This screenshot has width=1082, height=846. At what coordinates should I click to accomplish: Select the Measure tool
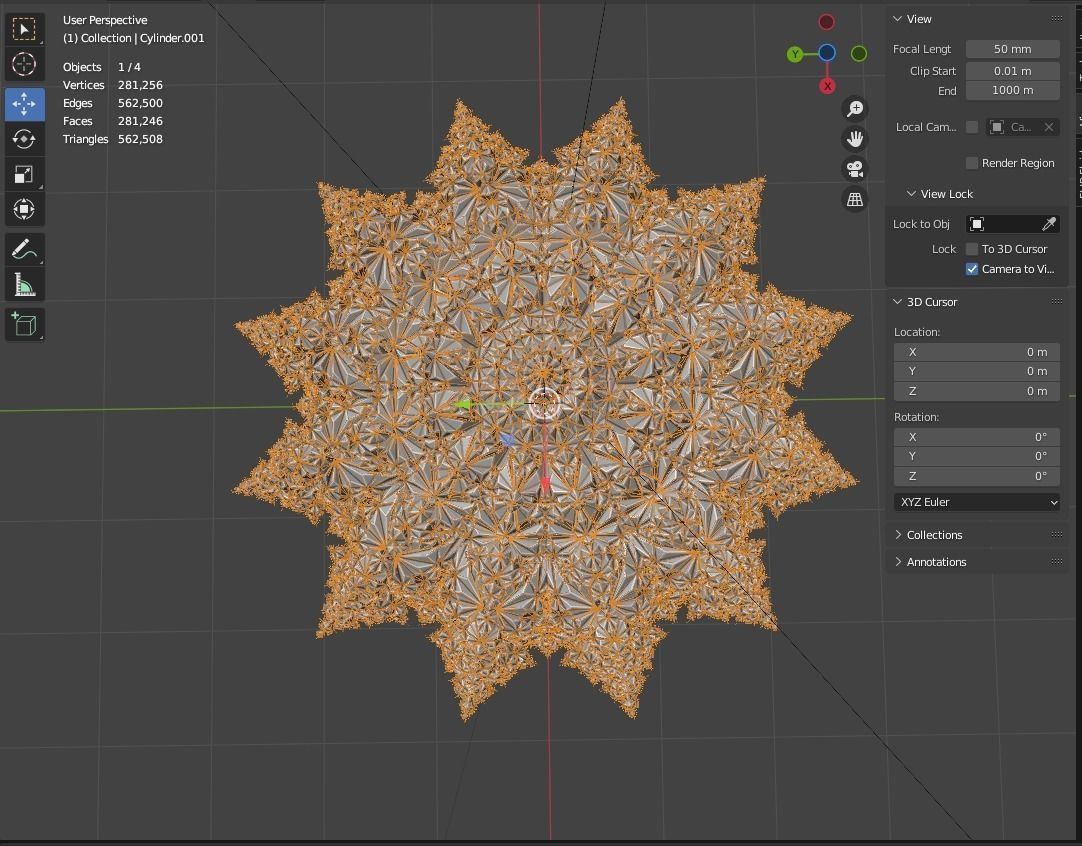pyautogui.click(x=24, y=284)
